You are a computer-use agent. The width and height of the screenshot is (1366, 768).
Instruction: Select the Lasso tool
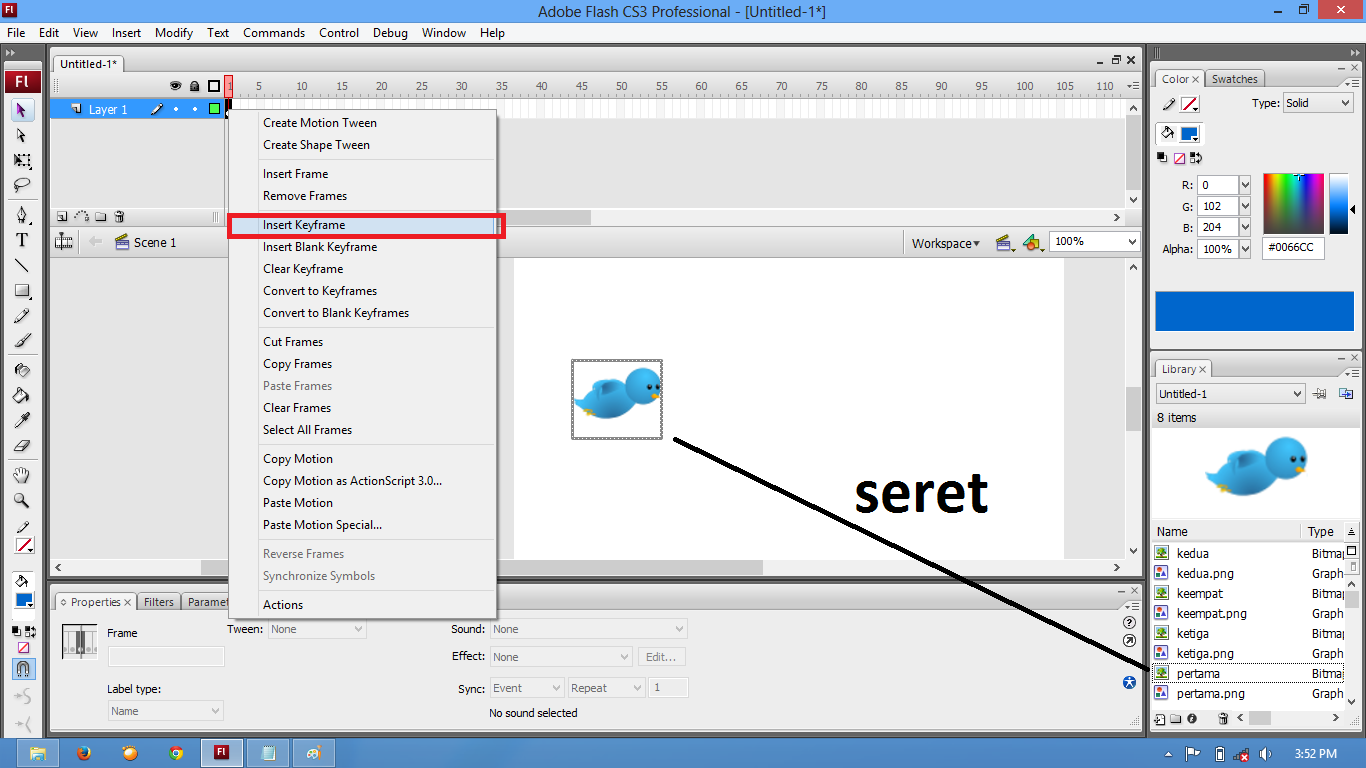coord(22,186)
